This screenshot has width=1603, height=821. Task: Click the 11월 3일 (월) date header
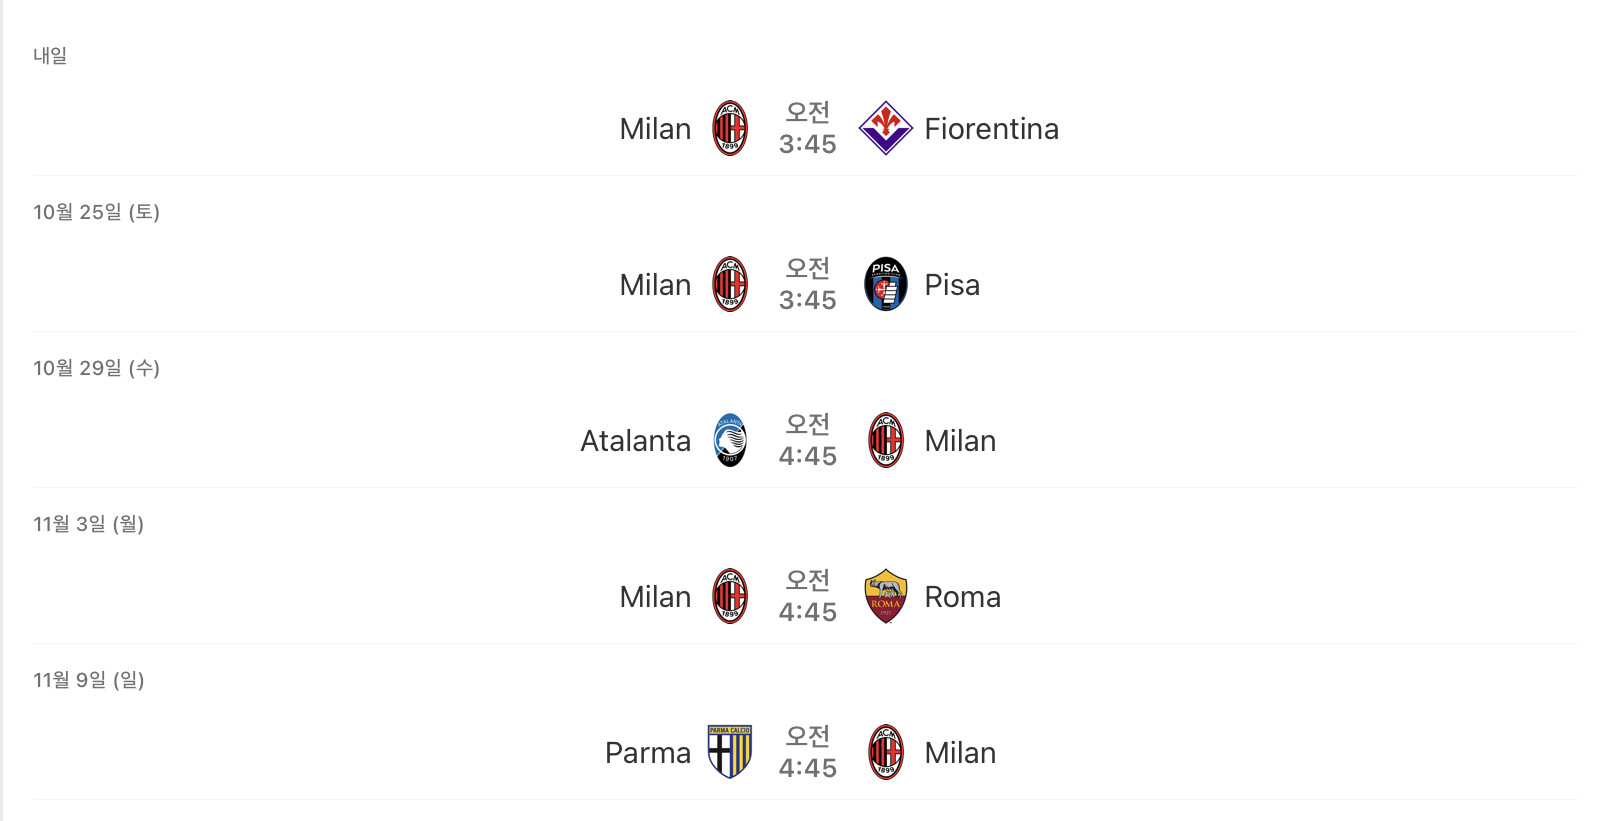88,524
